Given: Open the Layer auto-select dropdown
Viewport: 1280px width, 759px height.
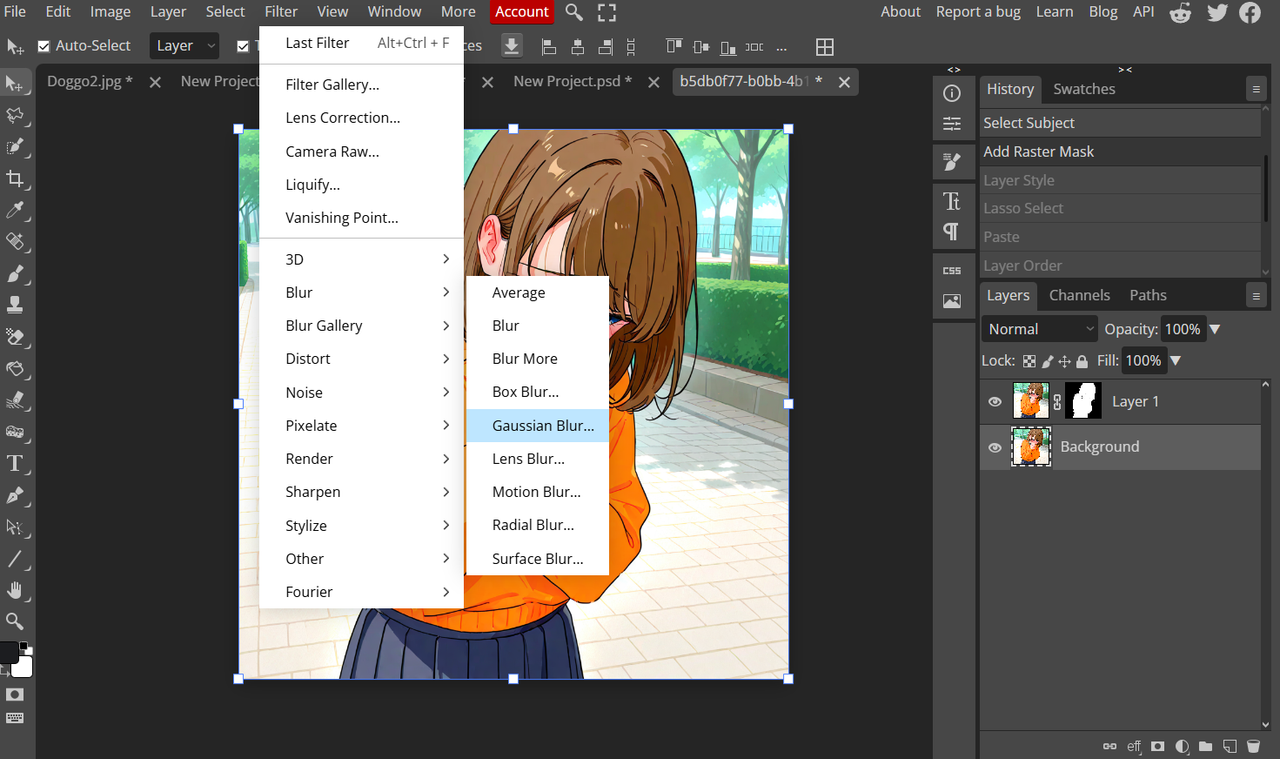Looking at the screenshot, I should point(185,46).
